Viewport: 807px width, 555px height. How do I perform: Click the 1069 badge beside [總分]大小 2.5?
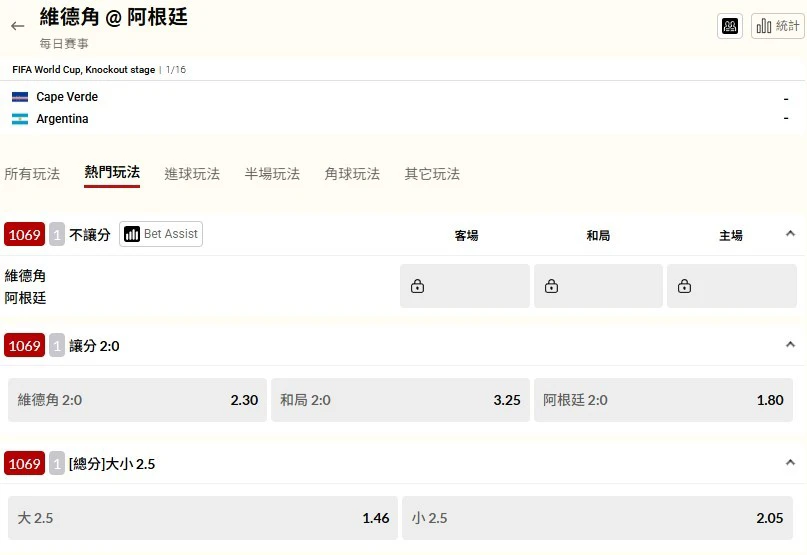[24, 463]
